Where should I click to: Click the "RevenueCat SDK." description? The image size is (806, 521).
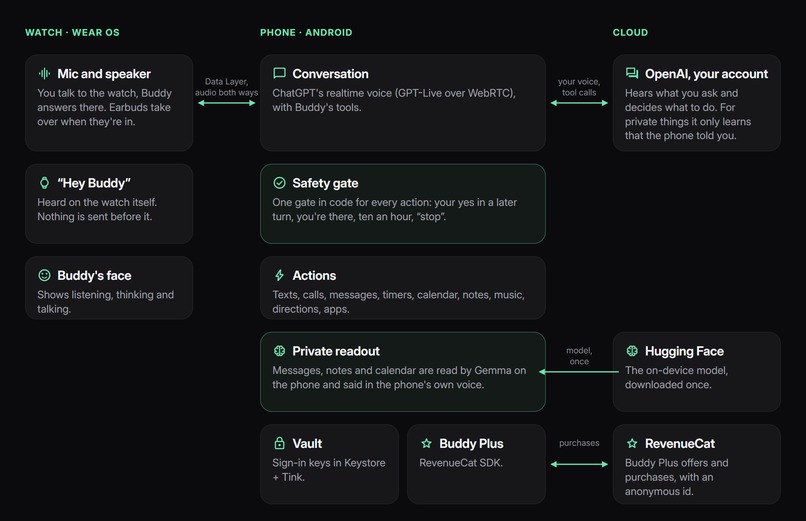pos(461,463)
